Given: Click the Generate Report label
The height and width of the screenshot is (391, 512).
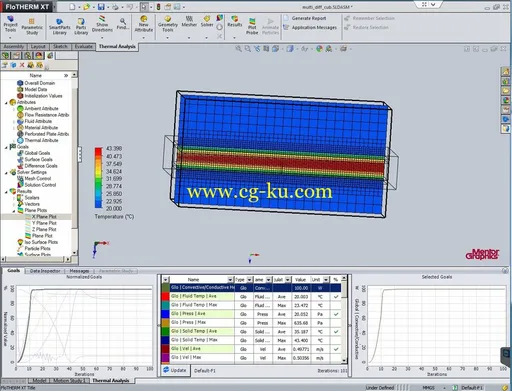Looking at the screenshot, I should pyautogui.click(x=309, y=18).
